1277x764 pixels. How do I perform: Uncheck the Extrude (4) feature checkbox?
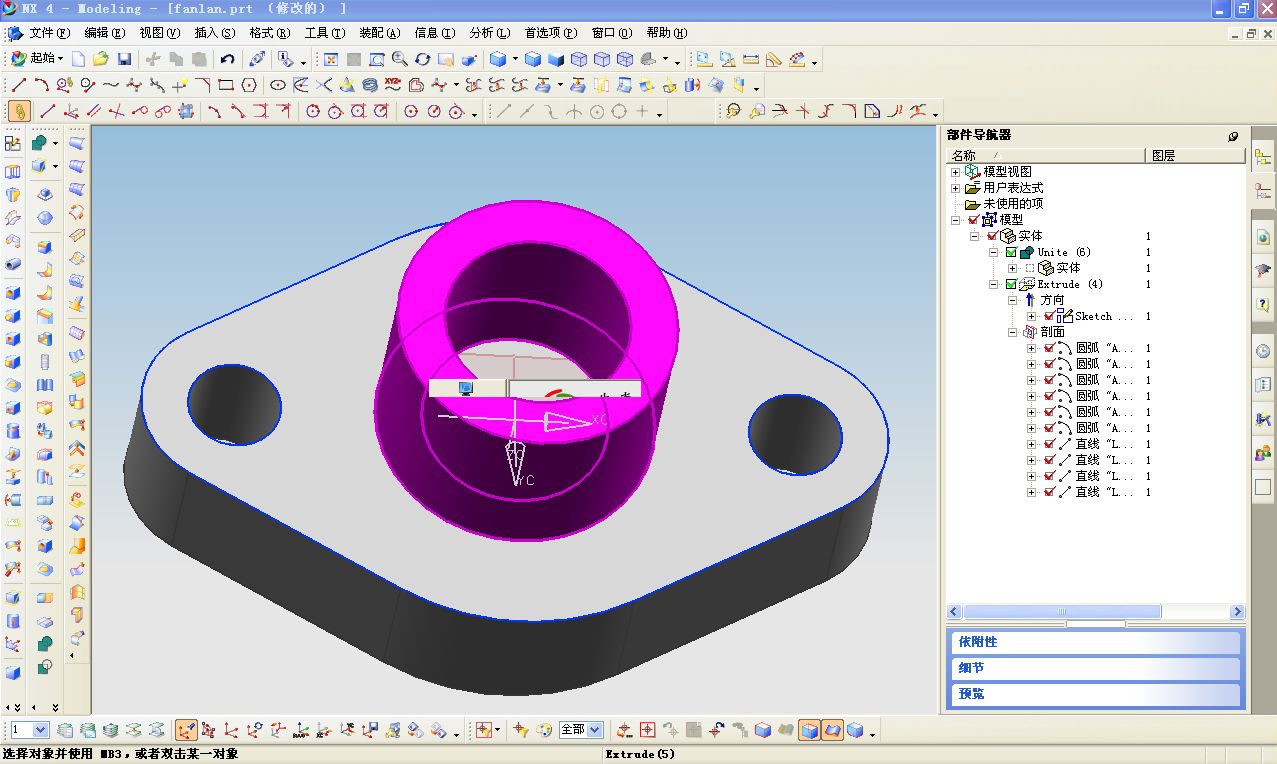(1011, 284)
